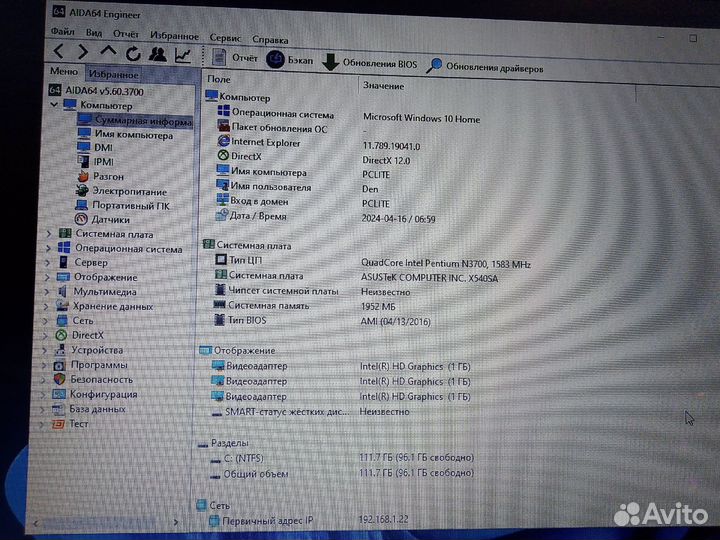Open the Отчёт menu in the menu bar

point(126,34)
